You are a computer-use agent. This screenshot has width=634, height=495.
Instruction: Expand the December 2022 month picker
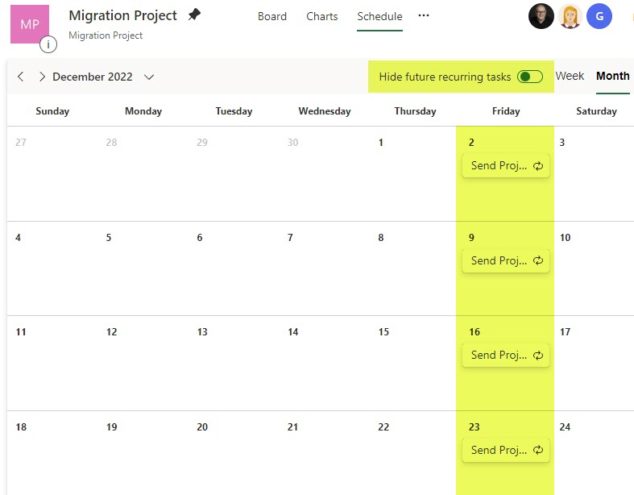click(149, 77)
